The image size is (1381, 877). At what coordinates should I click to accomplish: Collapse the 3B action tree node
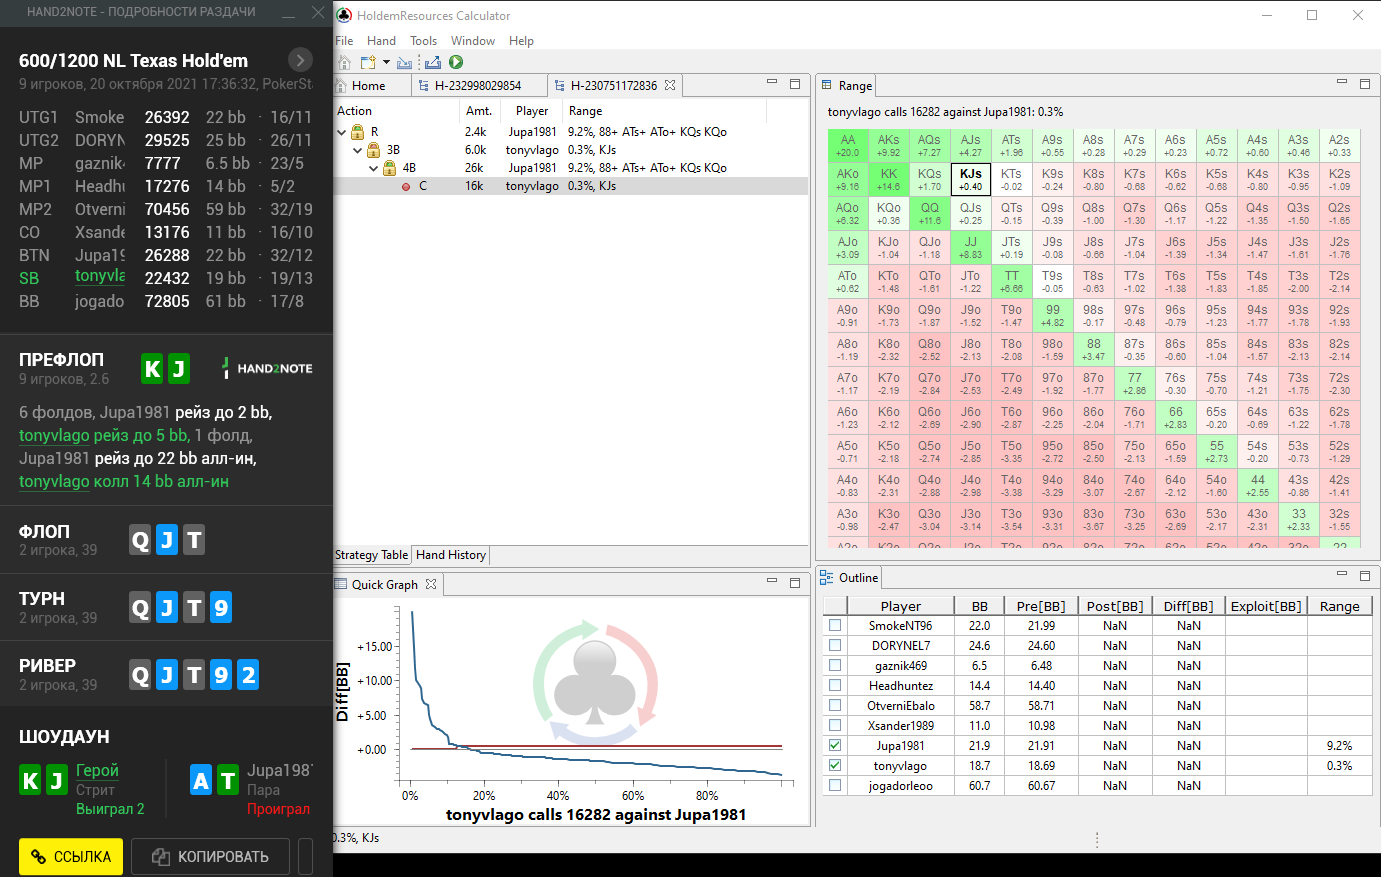tap(358, 150)
